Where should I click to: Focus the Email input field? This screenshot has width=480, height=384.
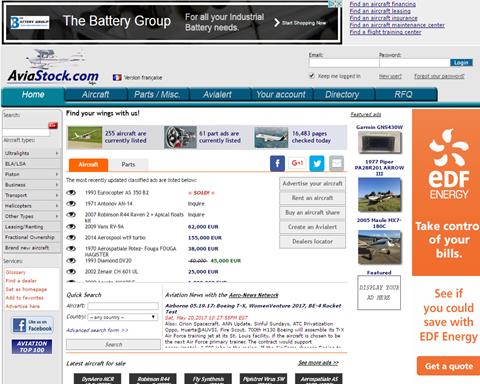click(344, 63)
